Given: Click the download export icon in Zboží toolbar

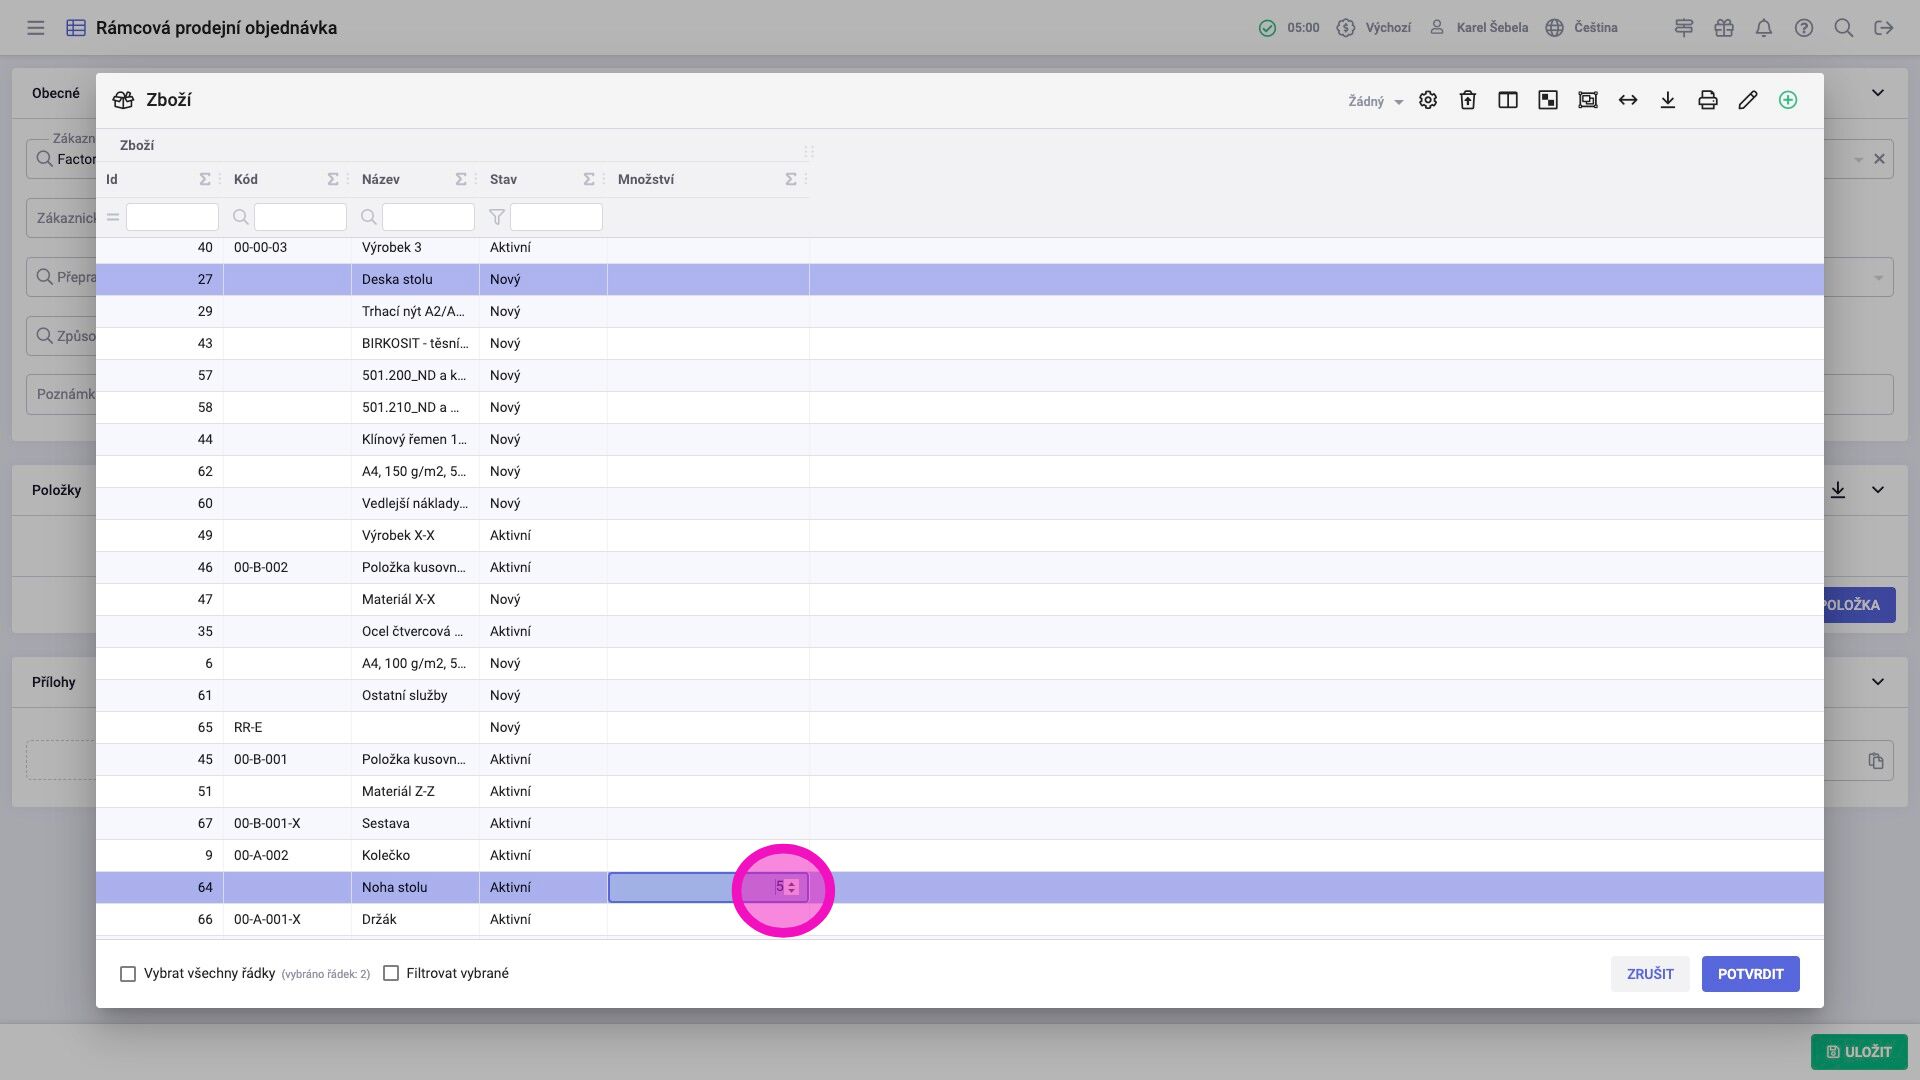Looking at the screenshot, I should pyautogui.click(x=1668, y=100).
